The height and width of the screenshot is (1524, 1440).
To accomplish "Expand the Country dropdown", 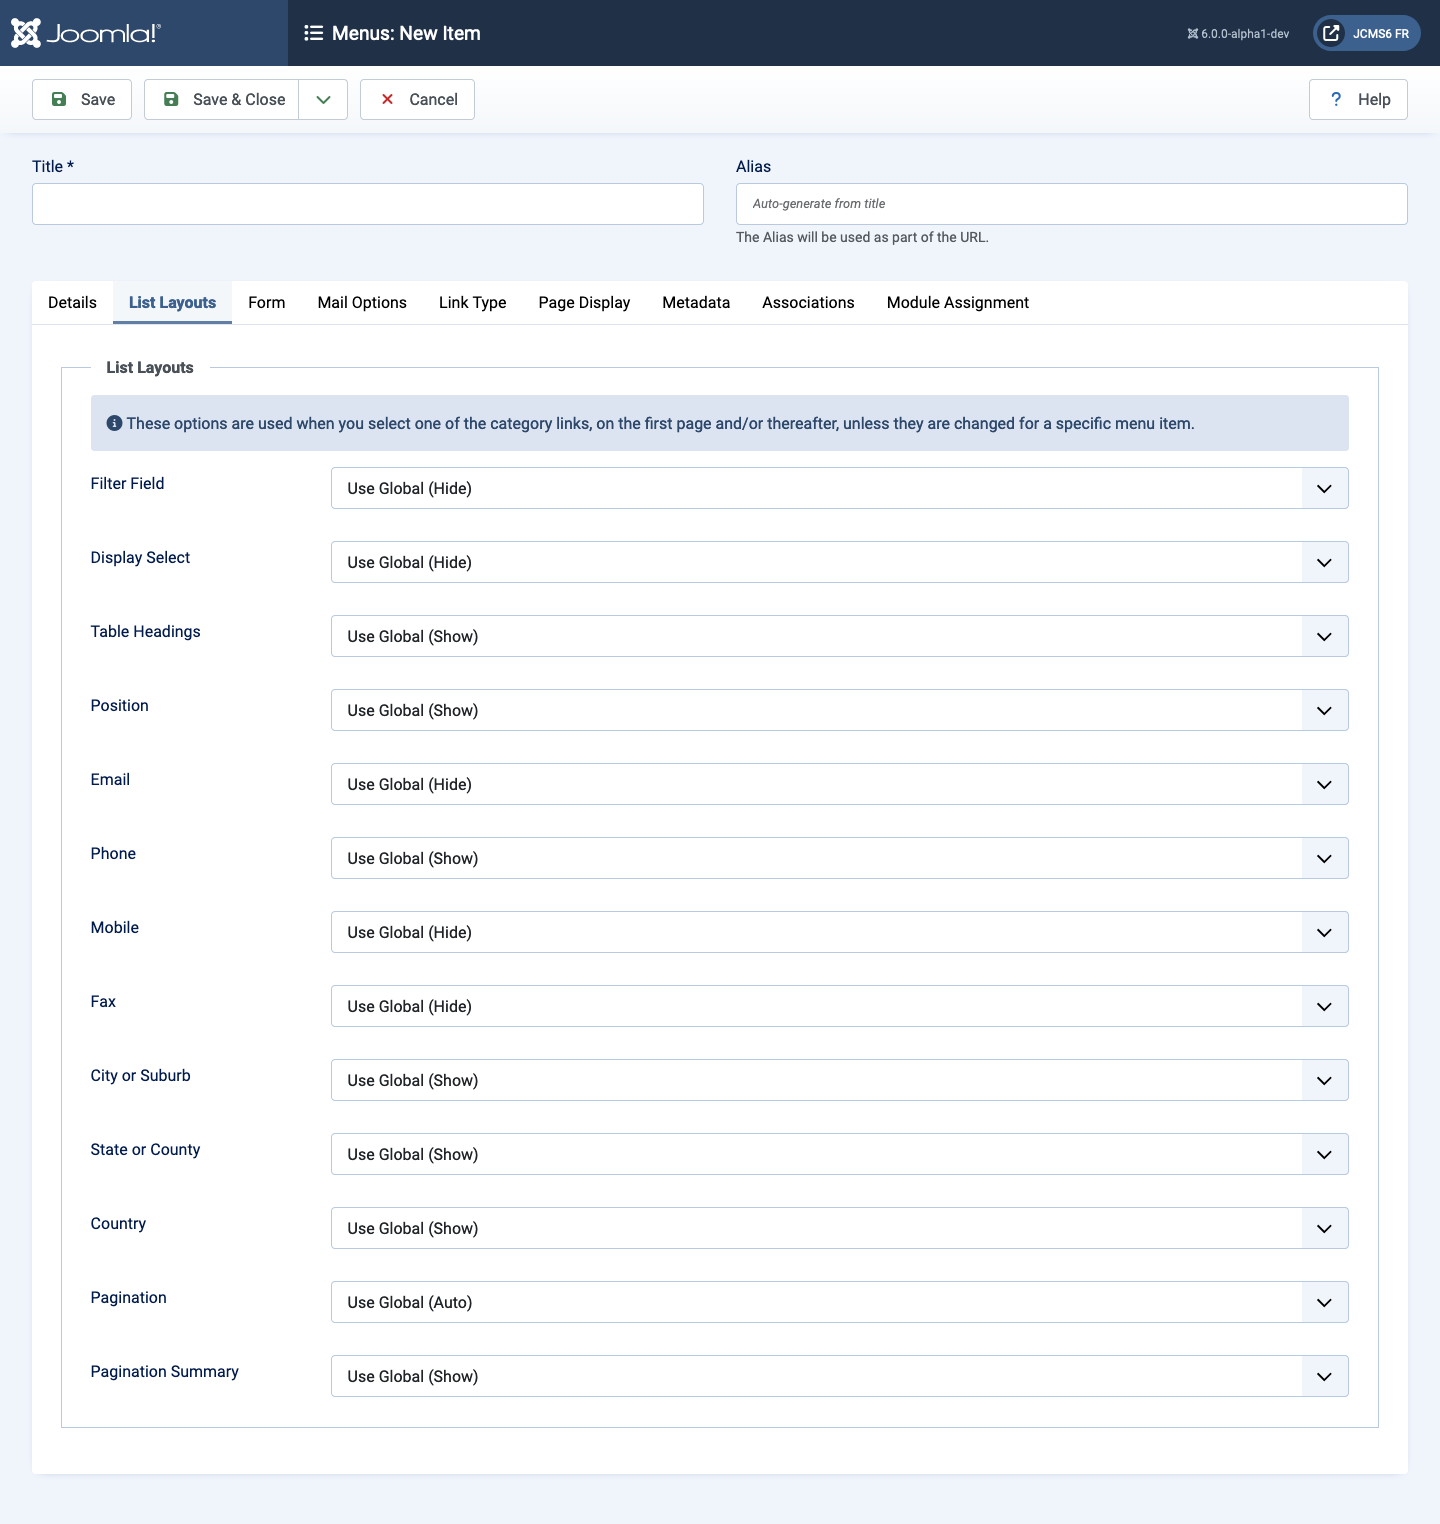I will pos(840,1228).
